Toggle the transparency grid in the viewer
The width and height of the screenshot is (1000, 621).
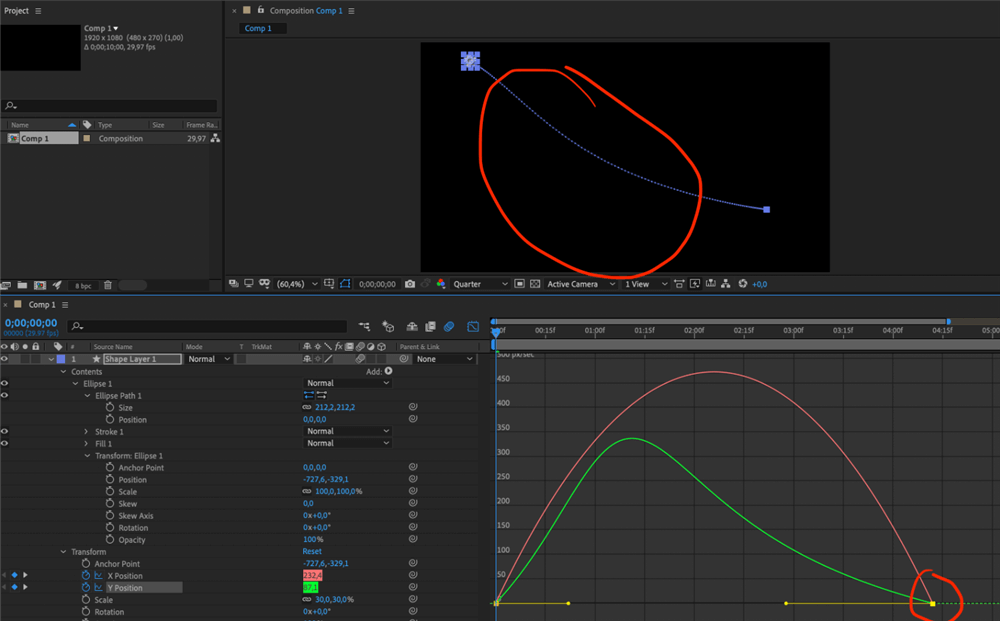(x=534, y=283)
